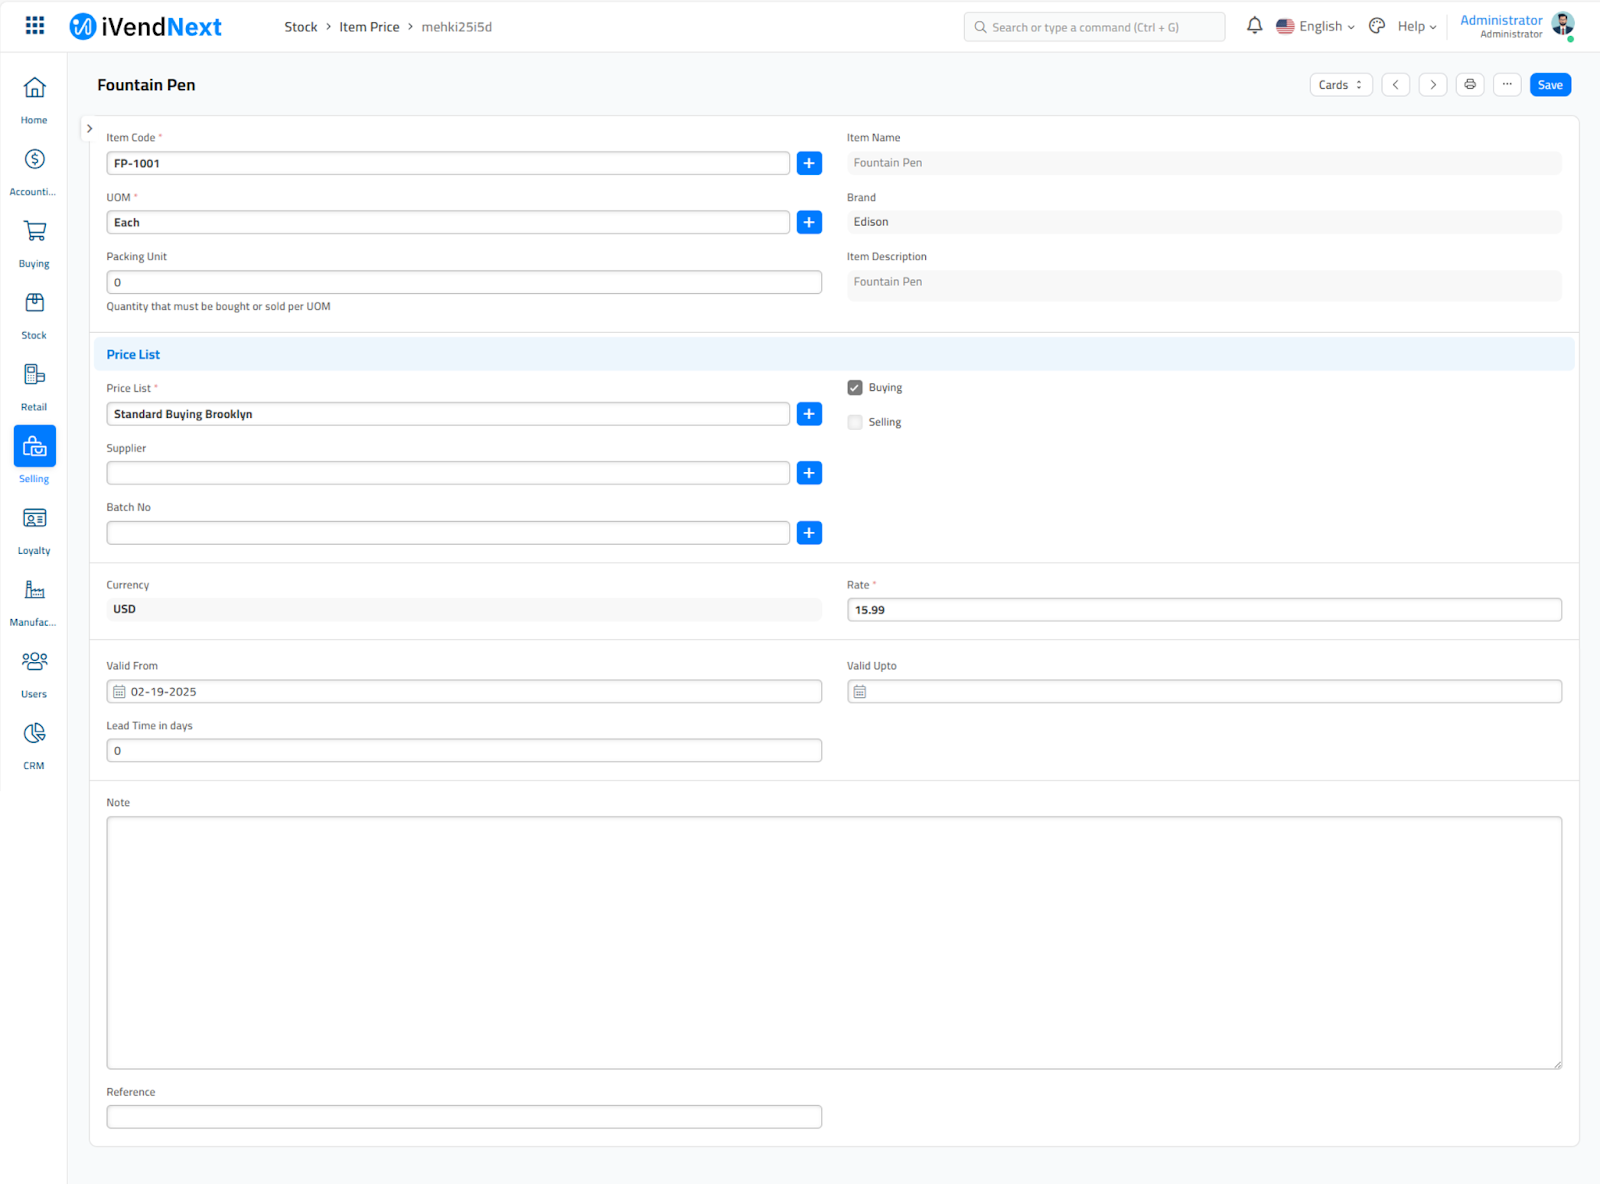Go to Item Price breadcrumb link
The width and height of the screenshot is (1600, 1184).
click(x=369, y=27)
